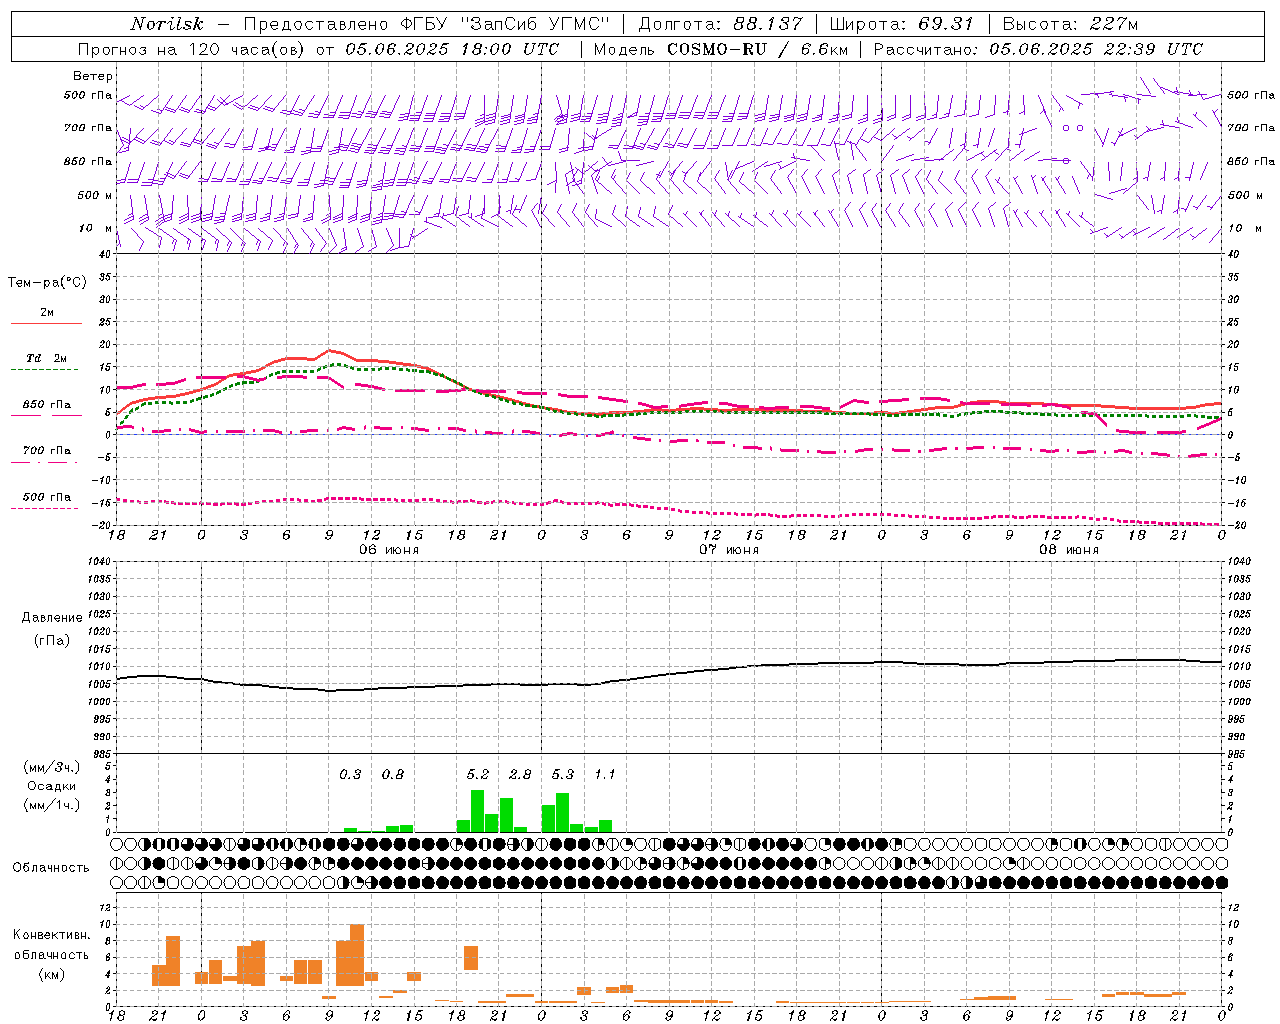Click the Высота: 227м value
This screenshot has width=1280, height=1024.
point(1070,24)
